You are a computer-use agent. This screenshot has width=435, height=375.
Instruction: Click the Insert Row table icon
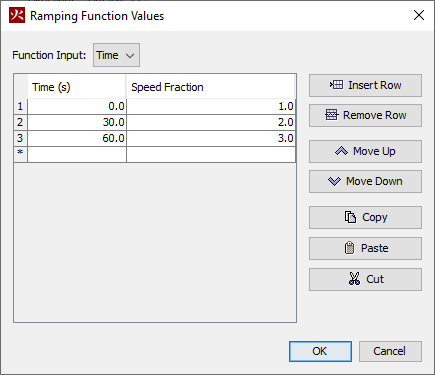point(336,85)
